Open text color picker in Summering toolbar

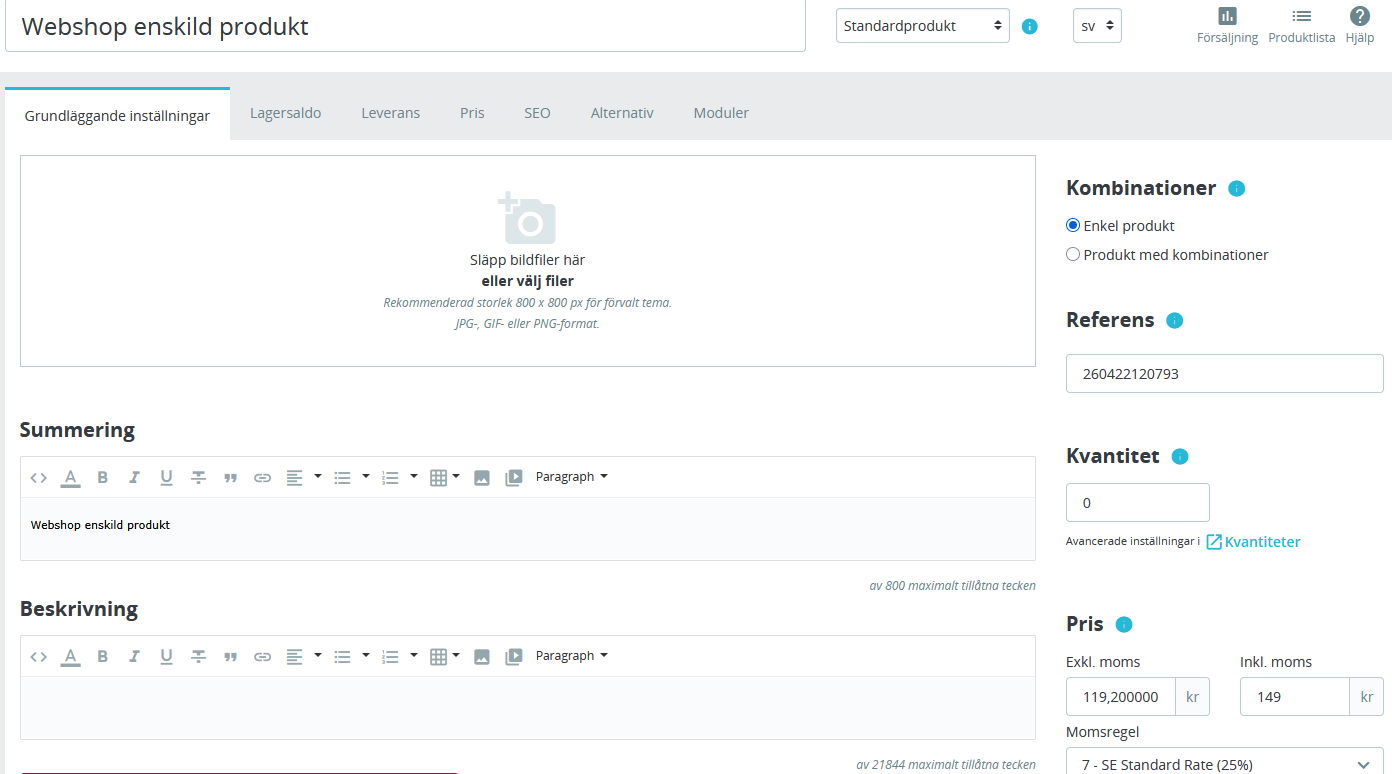pos(70,478)
